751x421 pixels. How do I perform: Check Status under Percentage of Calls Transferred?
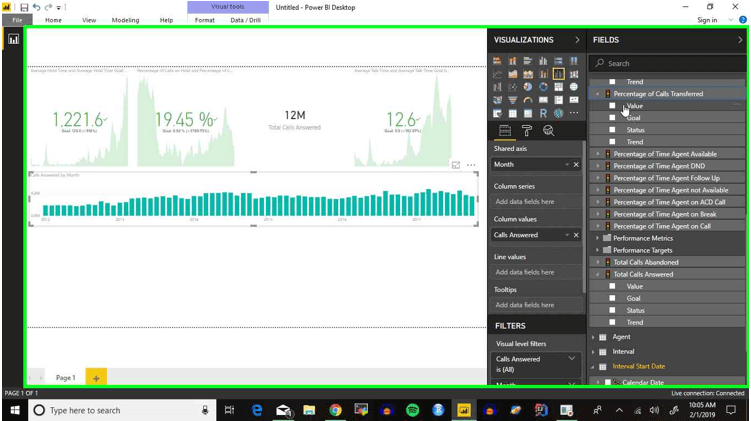pos(612,129)
